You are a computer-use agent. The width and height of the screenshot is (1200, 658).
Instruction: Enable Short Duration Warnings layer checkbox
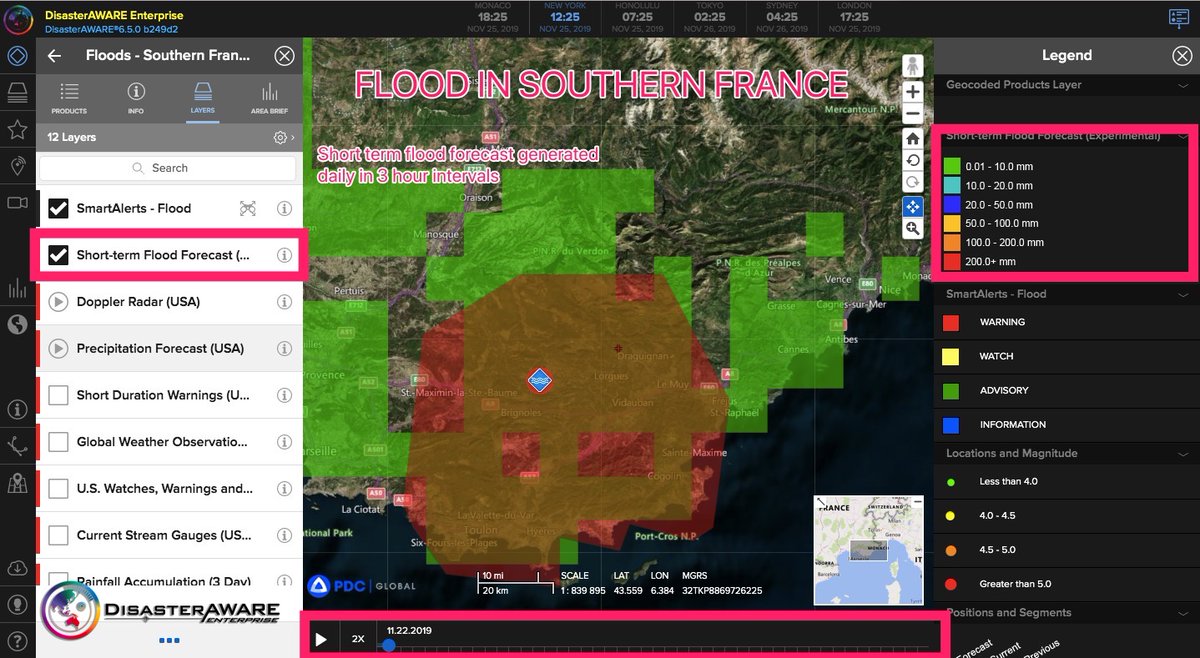[58, 395]
